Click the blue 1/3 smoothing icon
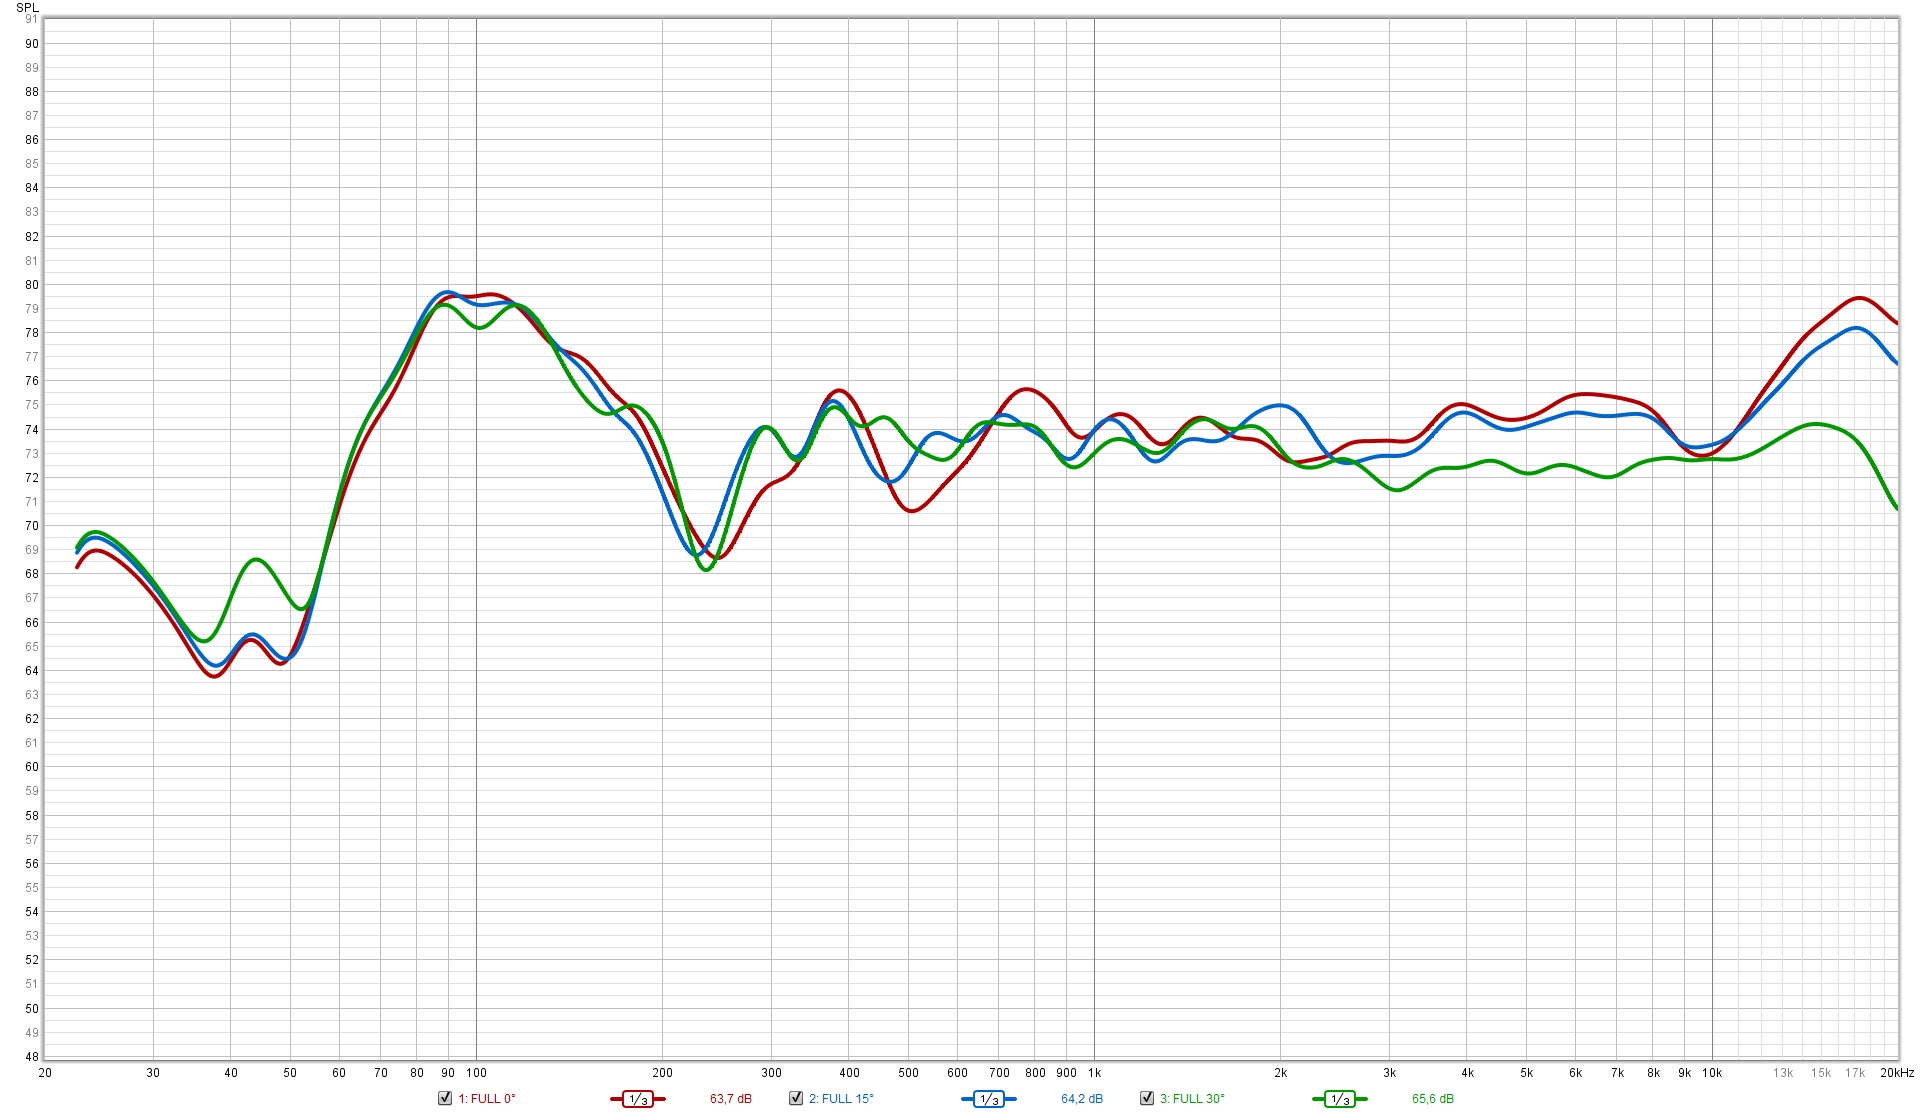 click(x=988, y=1099)
